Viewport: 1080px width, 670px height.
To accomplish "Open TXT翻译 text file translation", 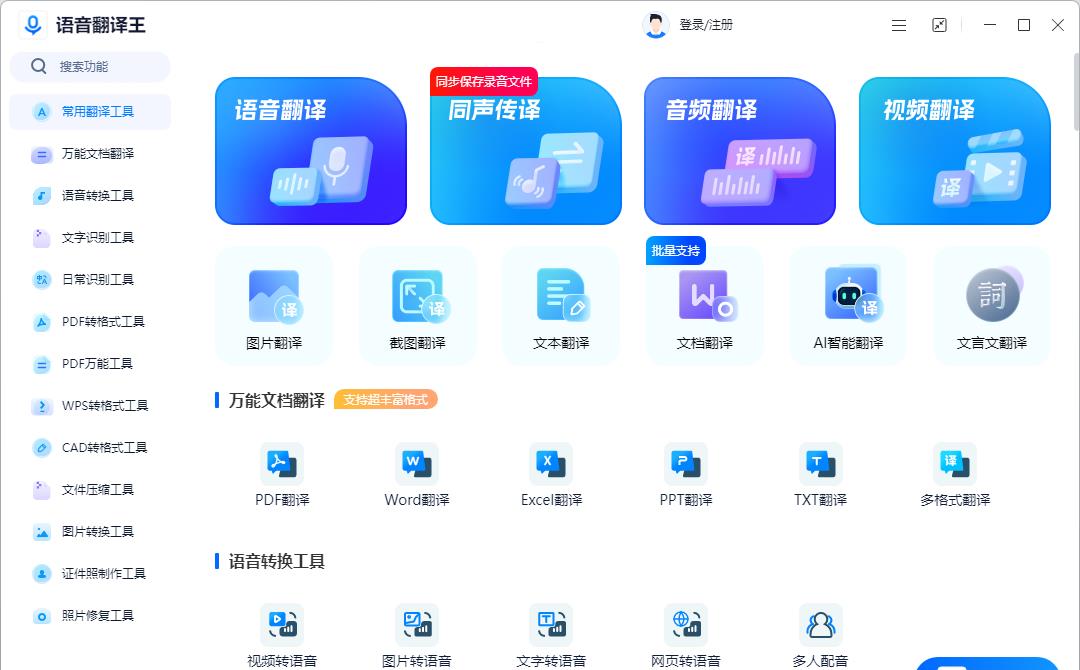I will (x=819, y=473).
